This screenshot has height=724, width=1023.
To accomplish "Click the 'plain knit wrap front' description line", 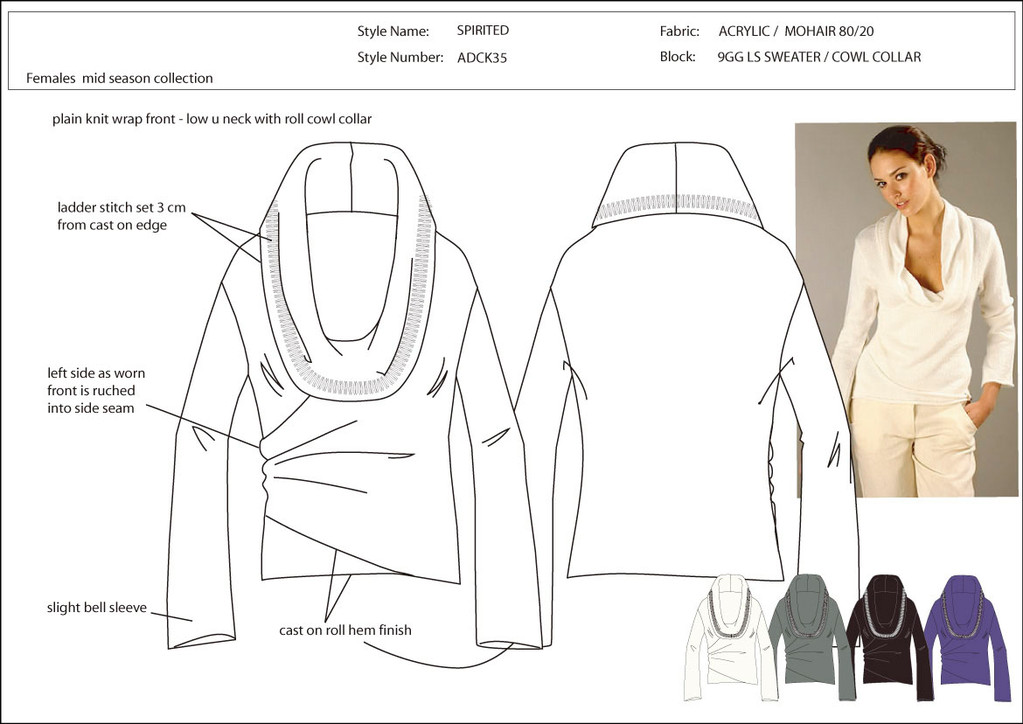I will [212, 119].
